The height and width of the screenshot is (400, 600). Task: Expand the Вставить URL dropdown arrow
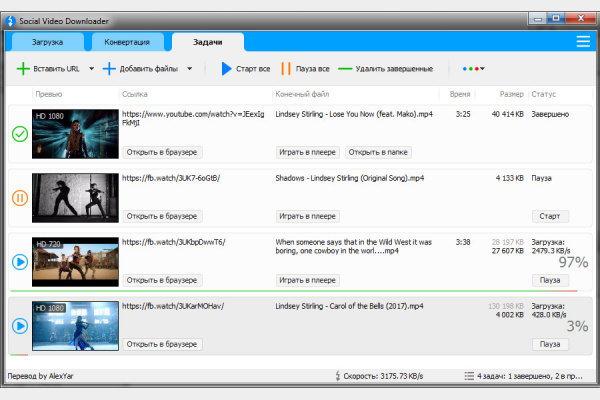[x=91, y=69]
